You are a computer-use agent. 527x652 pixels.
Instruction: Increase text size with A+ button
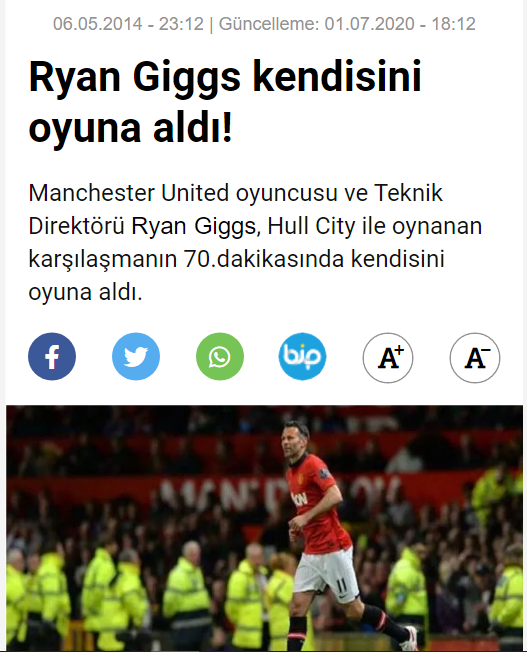coord(388,358)
